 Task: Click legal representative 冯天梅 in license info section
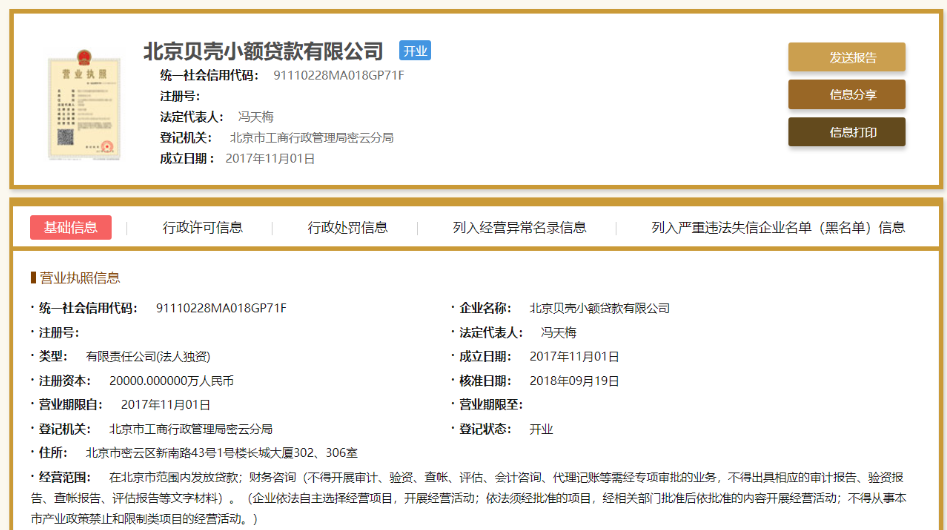559,333
